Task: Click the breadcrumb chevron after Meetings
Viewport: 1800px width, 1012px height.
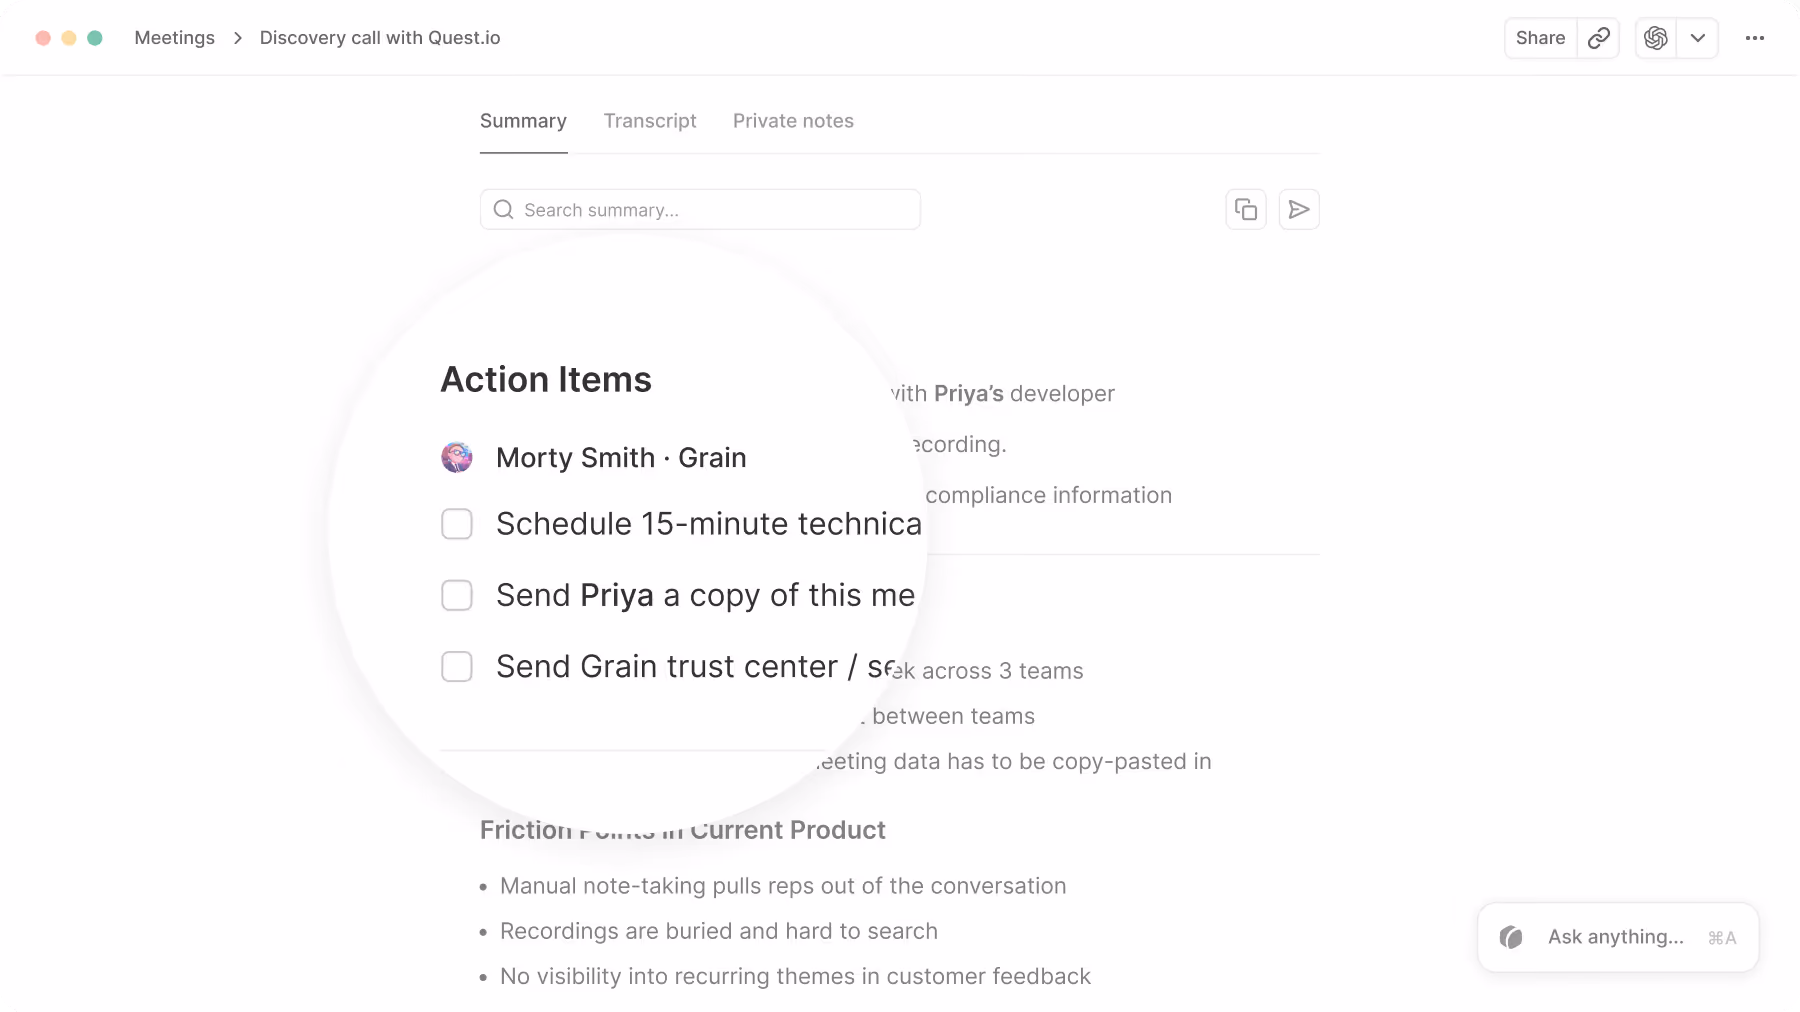Action: click(x=237, y=37)
